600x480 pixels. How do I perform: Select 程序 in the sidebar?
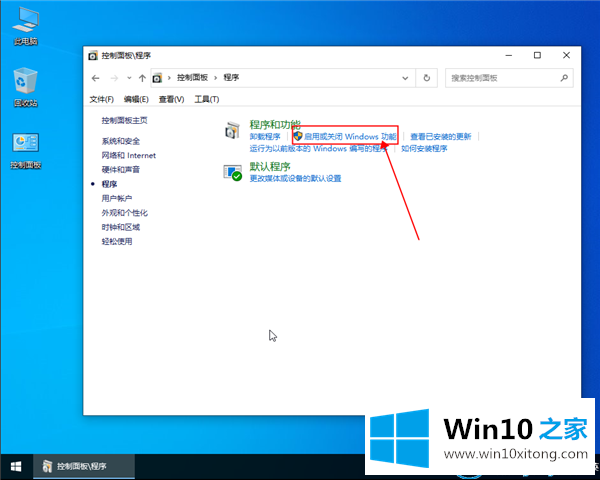[x=109, y=184]
